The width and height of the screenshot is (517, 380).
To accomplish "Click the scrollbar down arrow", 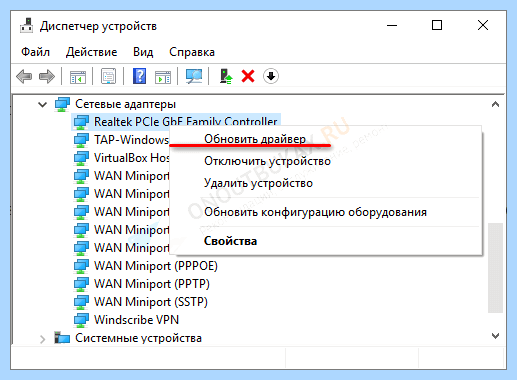I will 495,336.
